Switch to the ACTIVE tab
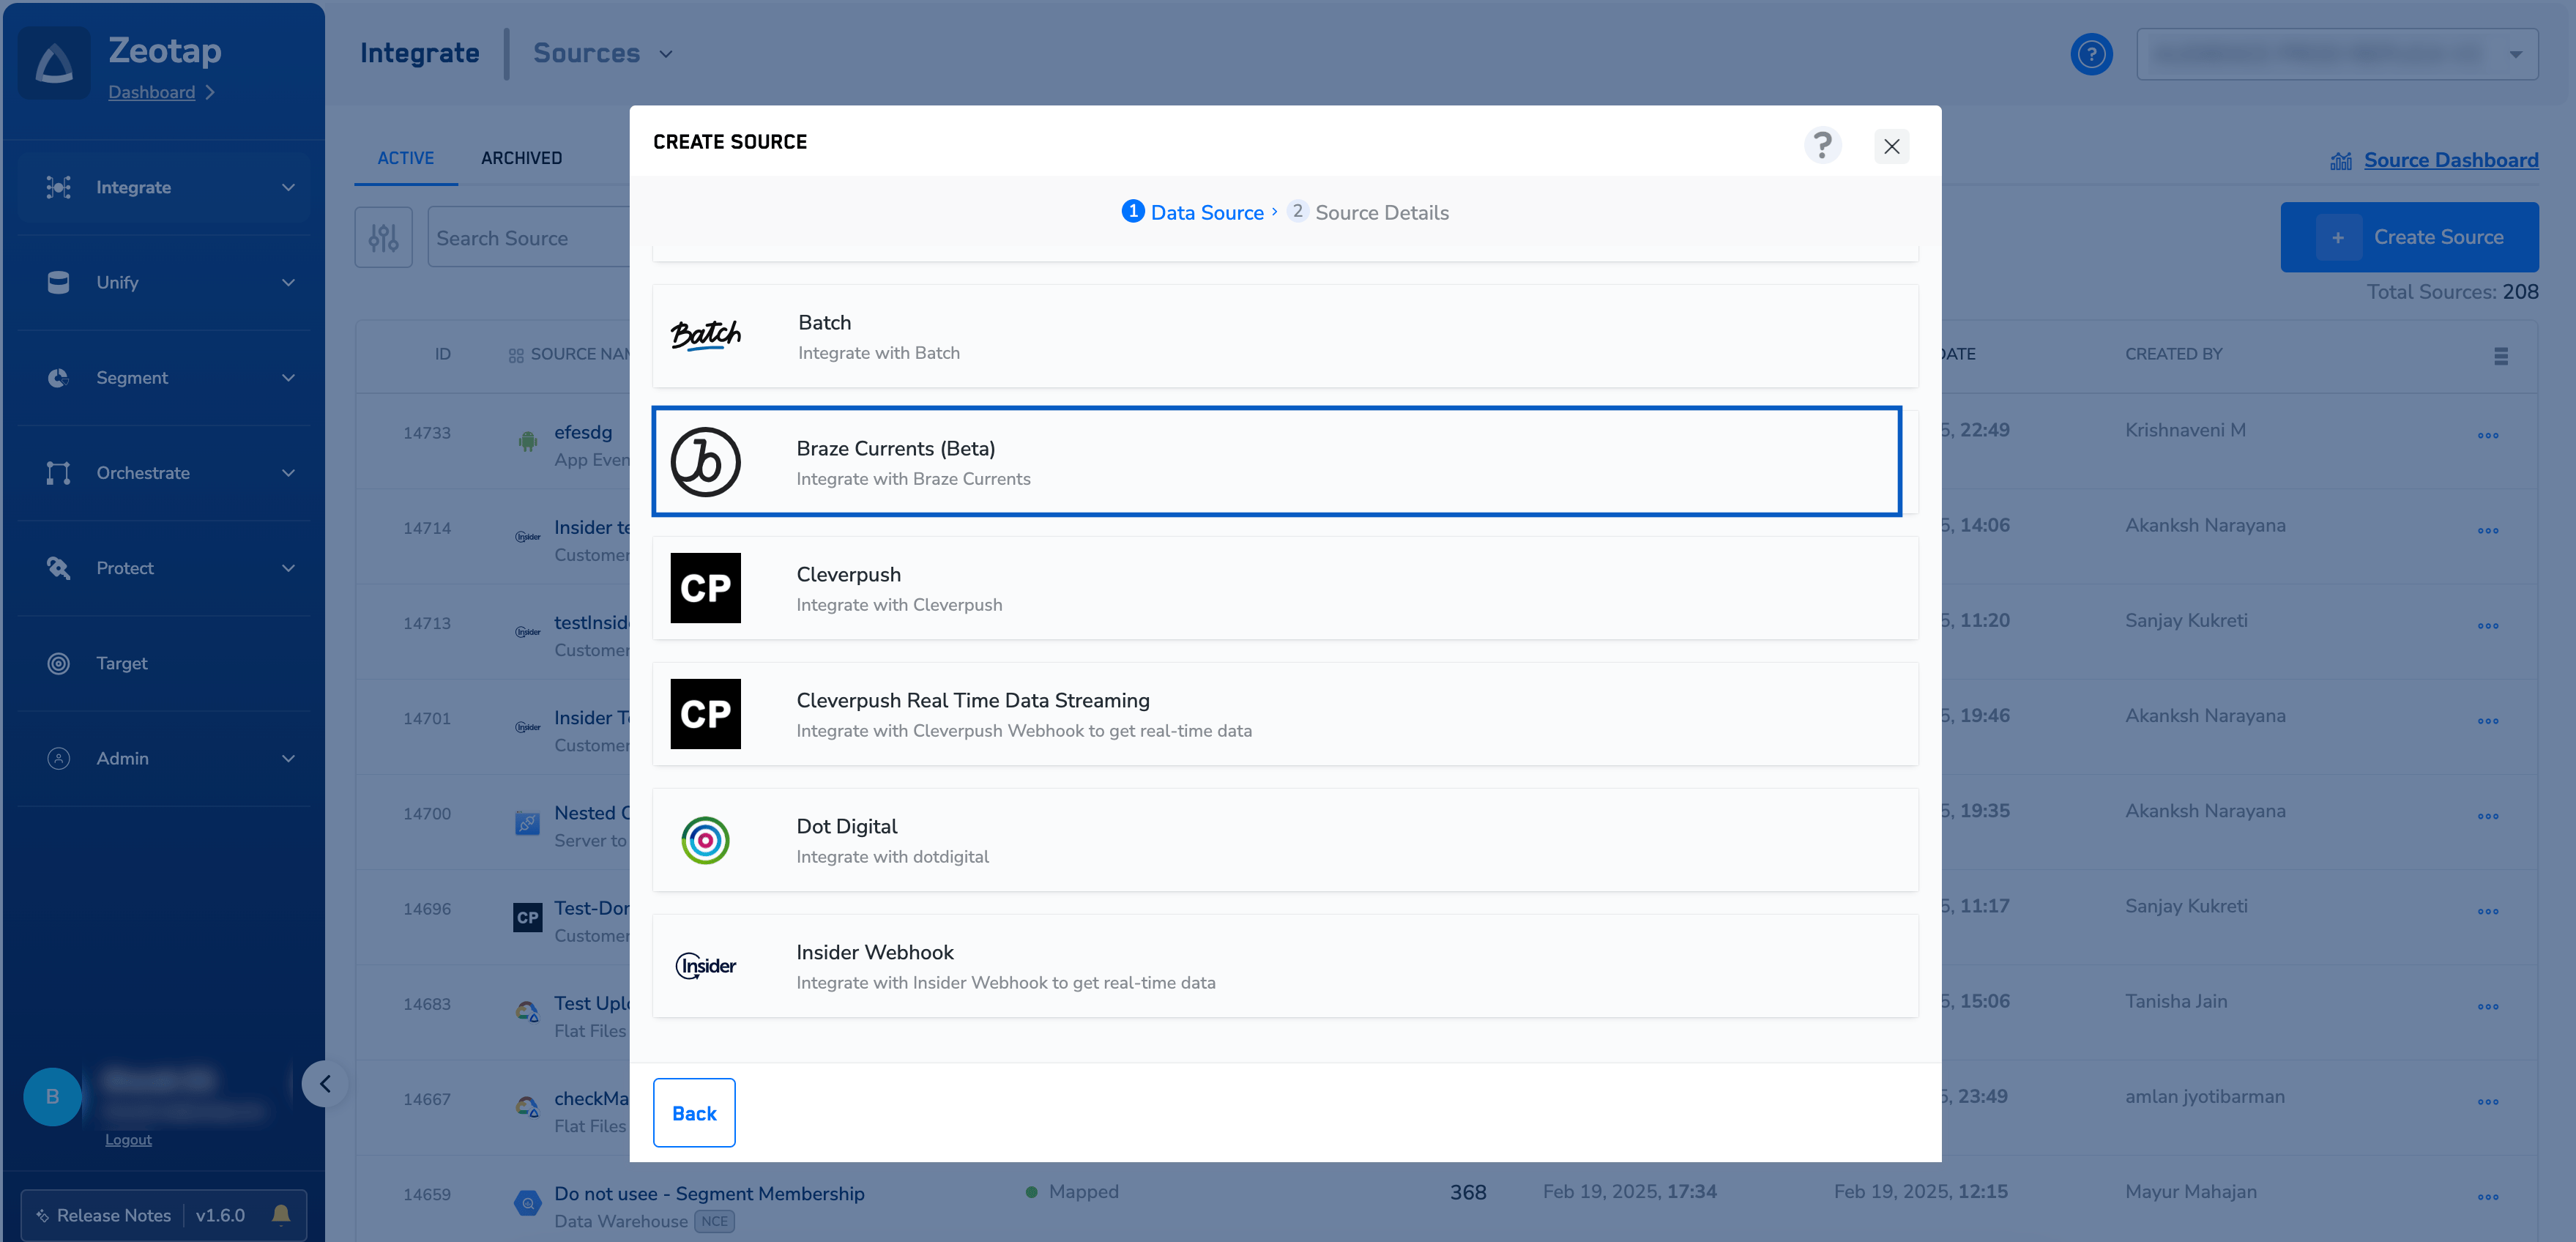The width and height of the screenshot is (2576, 1242). (x=405, y=158)
